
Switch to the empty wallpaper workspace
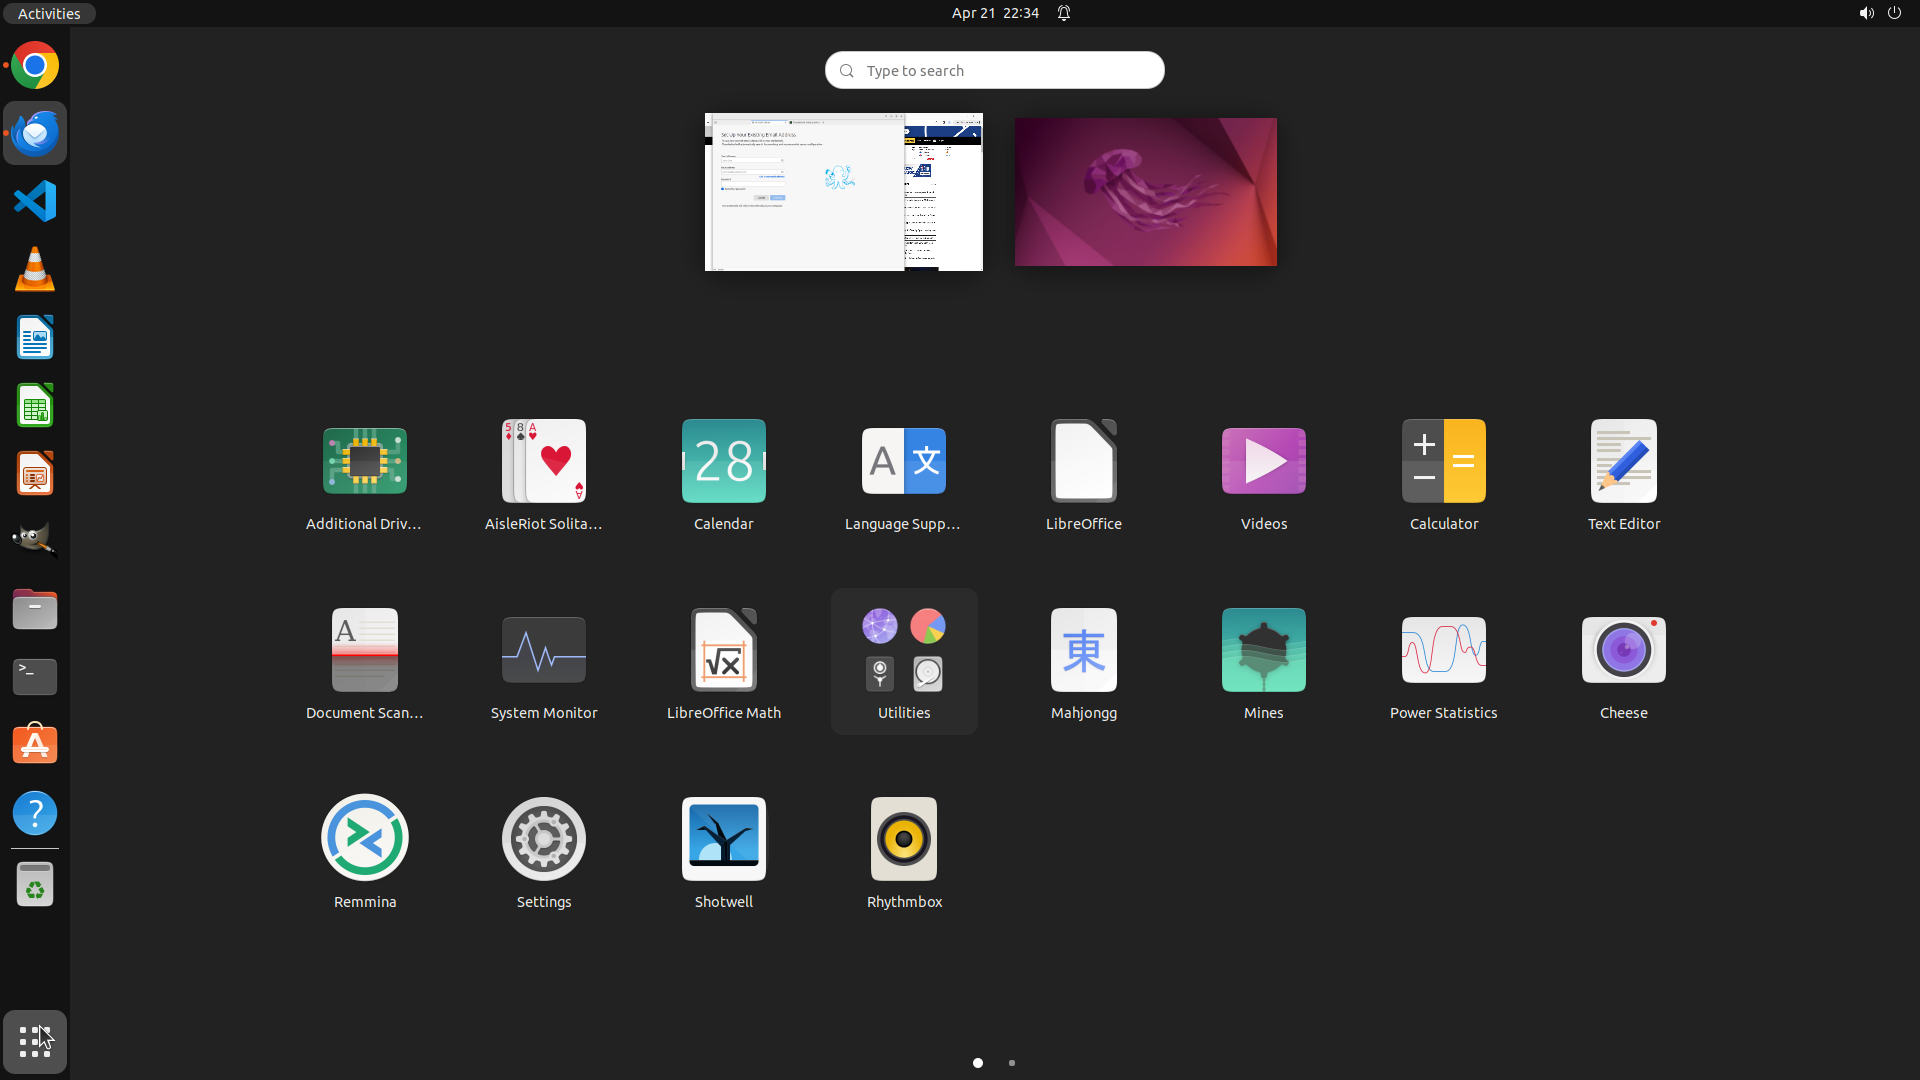click(1145, 192)
